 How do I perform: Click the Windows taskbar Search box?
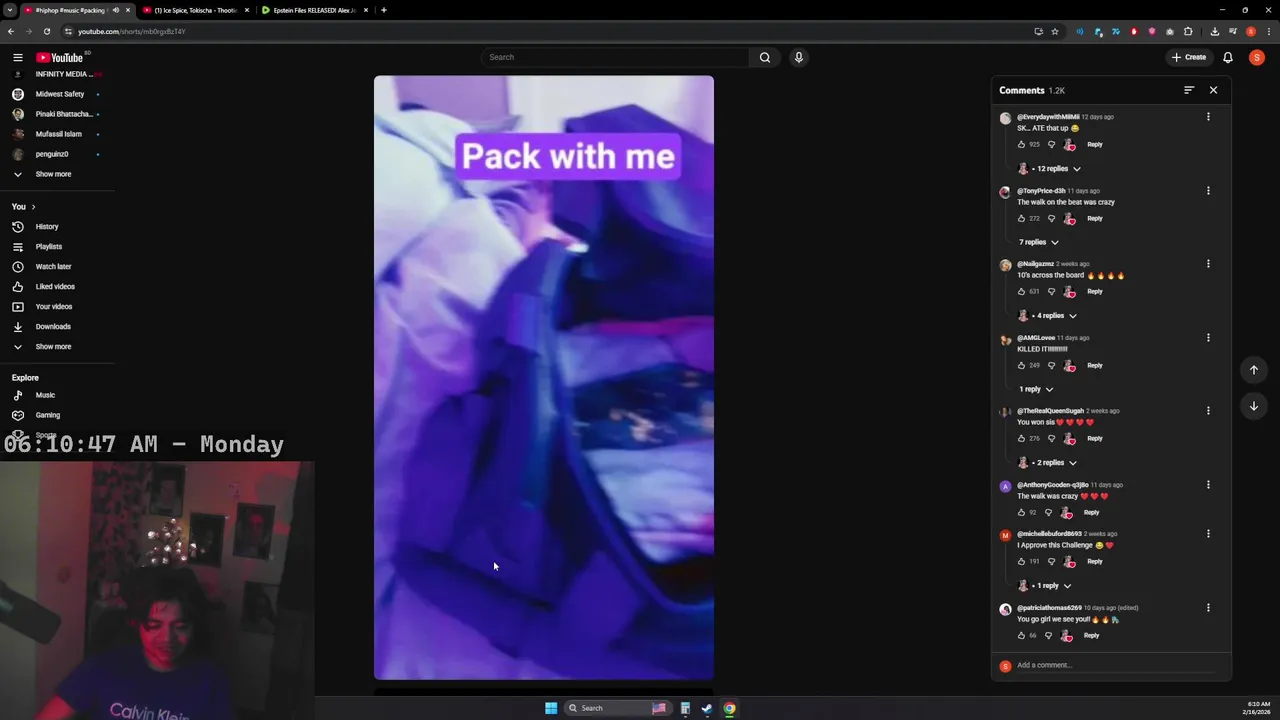point(616,708)
